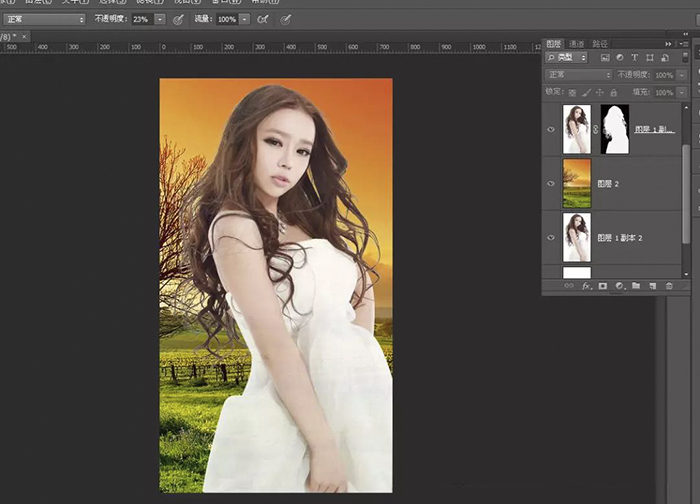Toggle visibility of top masked layer
Screen dimensions: 700x504
551,129
